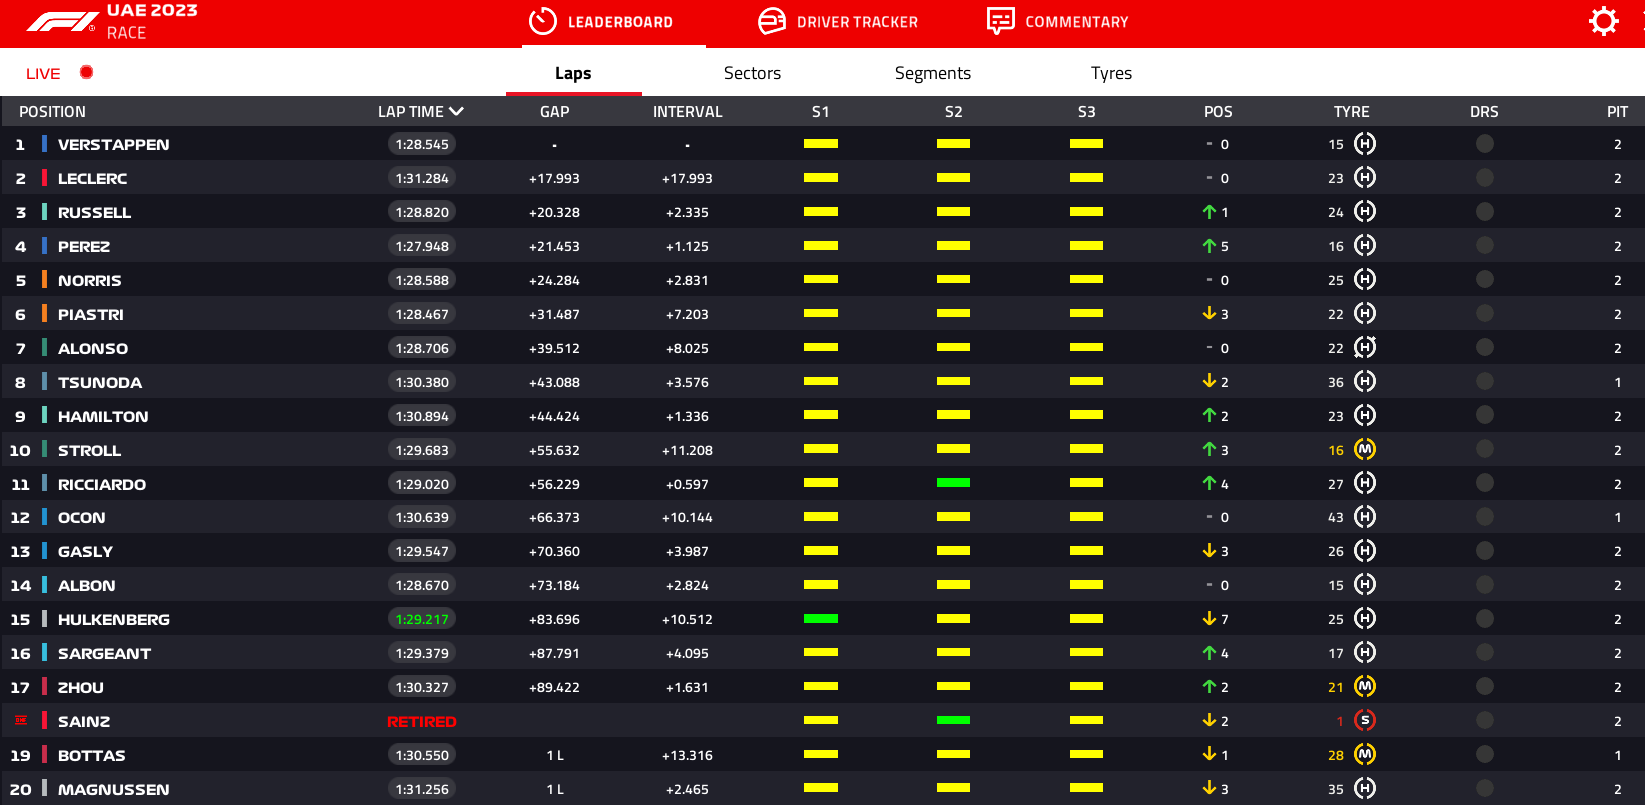The image size is (1645, 805).
Task: Open the Driver Tracker tab
Action: pos(838,22)
